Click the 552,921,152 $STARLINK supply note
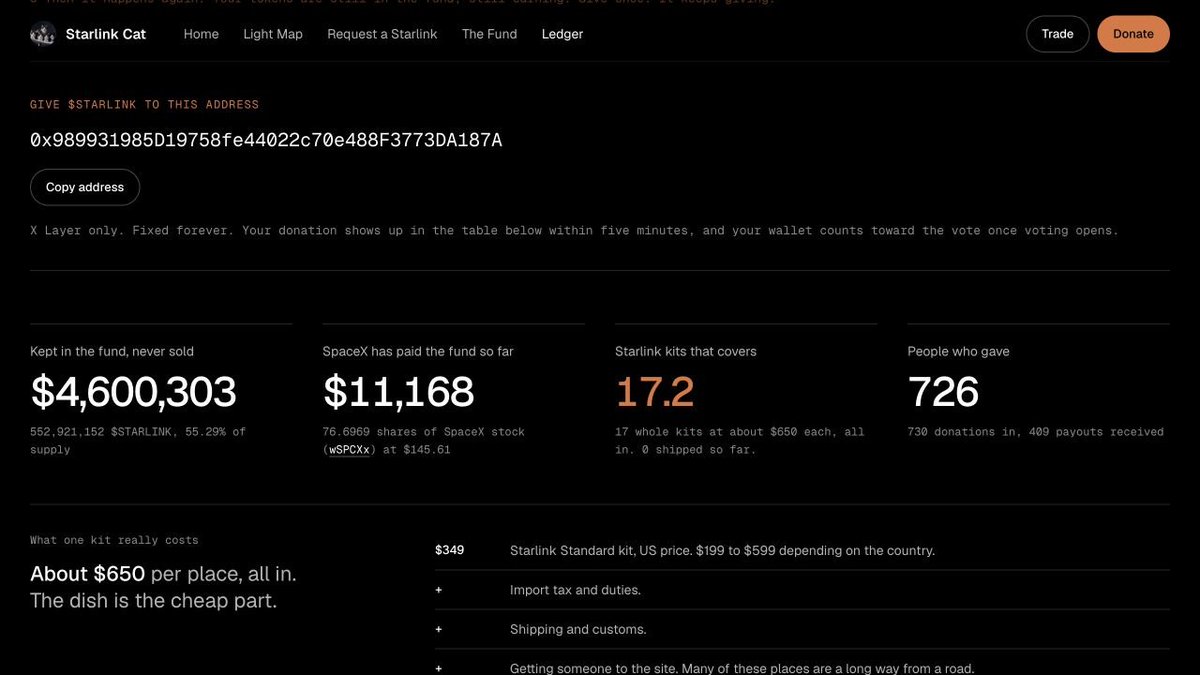This screenshot has height=675, width=1200. (138, 441)
